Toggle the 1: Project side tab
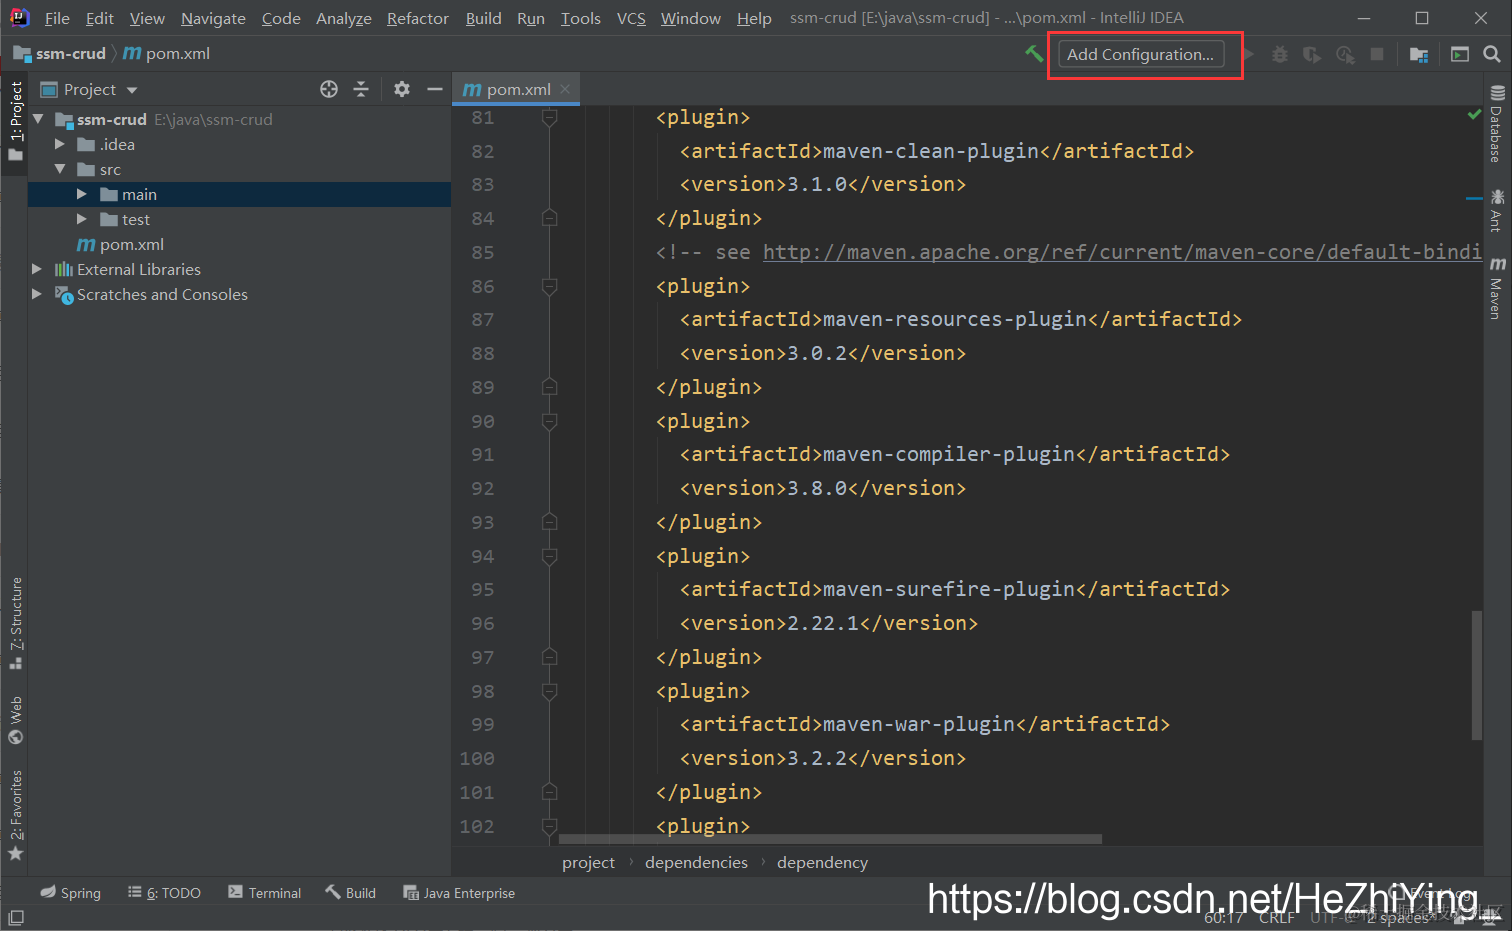 pyautogui.click(x=15, y=122)
